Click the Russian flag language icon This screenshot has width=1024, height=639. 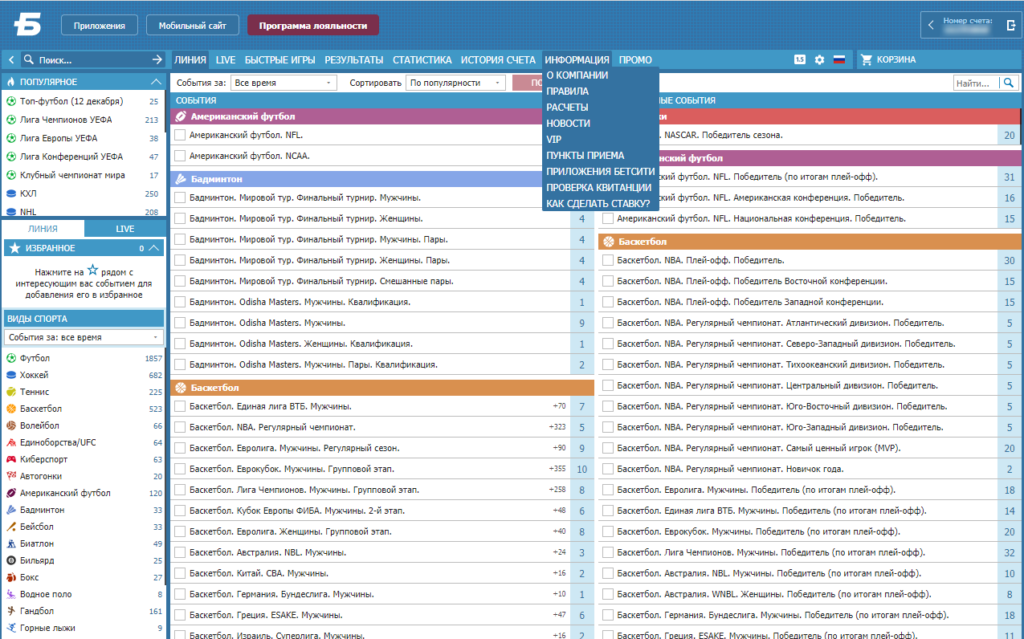pyautogui.click(x=839, y=59)
